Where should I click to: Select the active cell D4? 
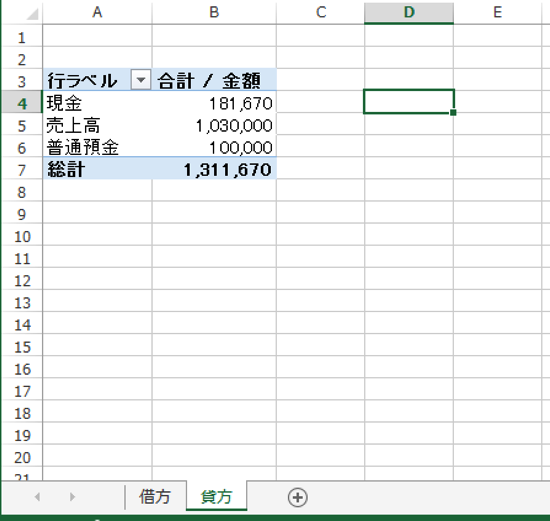point(409,102)
